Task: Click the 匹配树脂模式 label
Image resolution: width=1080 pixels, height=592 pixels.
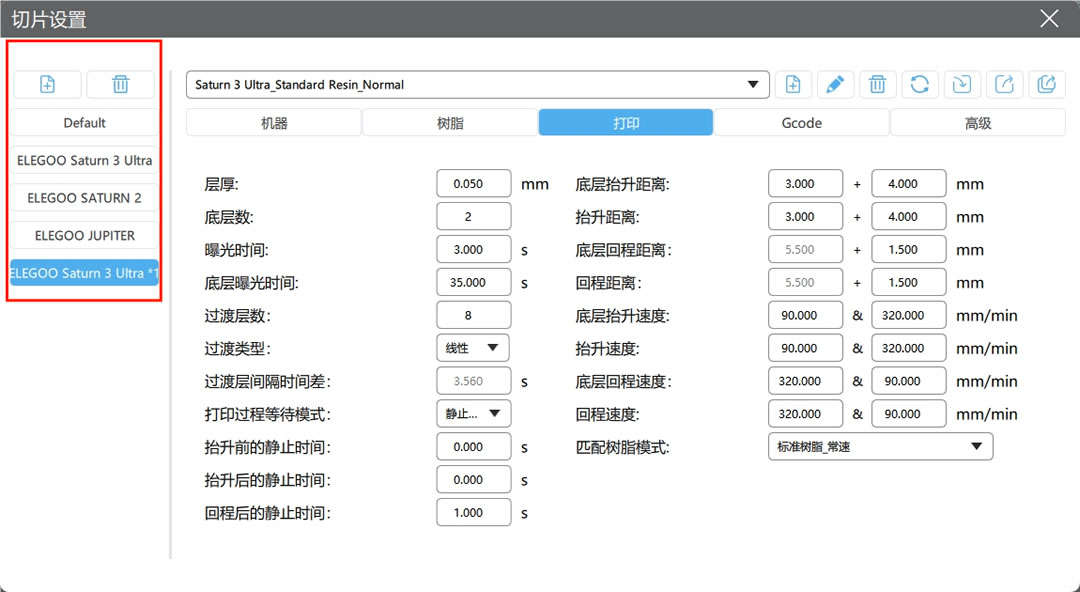Action: (x=622, y=447)
